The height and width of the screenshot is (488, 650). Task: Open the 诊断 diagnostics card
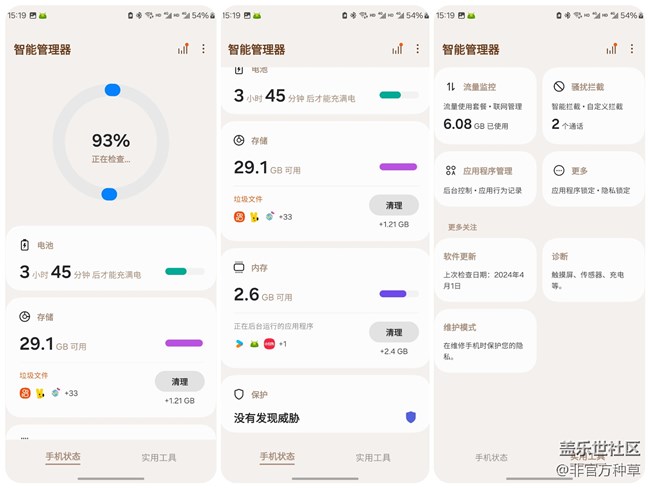(x=592, y=270)
